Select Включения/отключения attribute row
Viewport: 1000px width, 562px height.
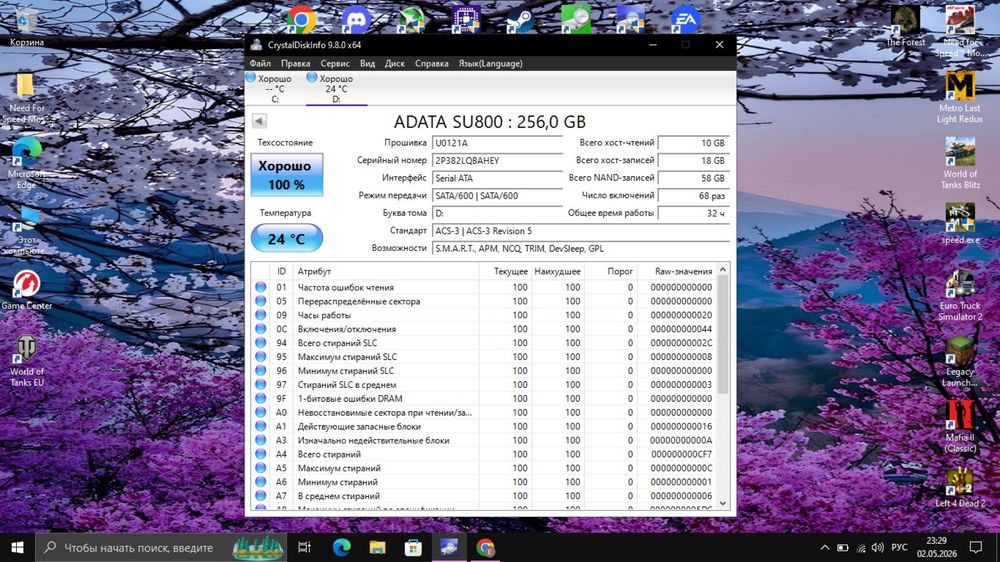[484, 329]
